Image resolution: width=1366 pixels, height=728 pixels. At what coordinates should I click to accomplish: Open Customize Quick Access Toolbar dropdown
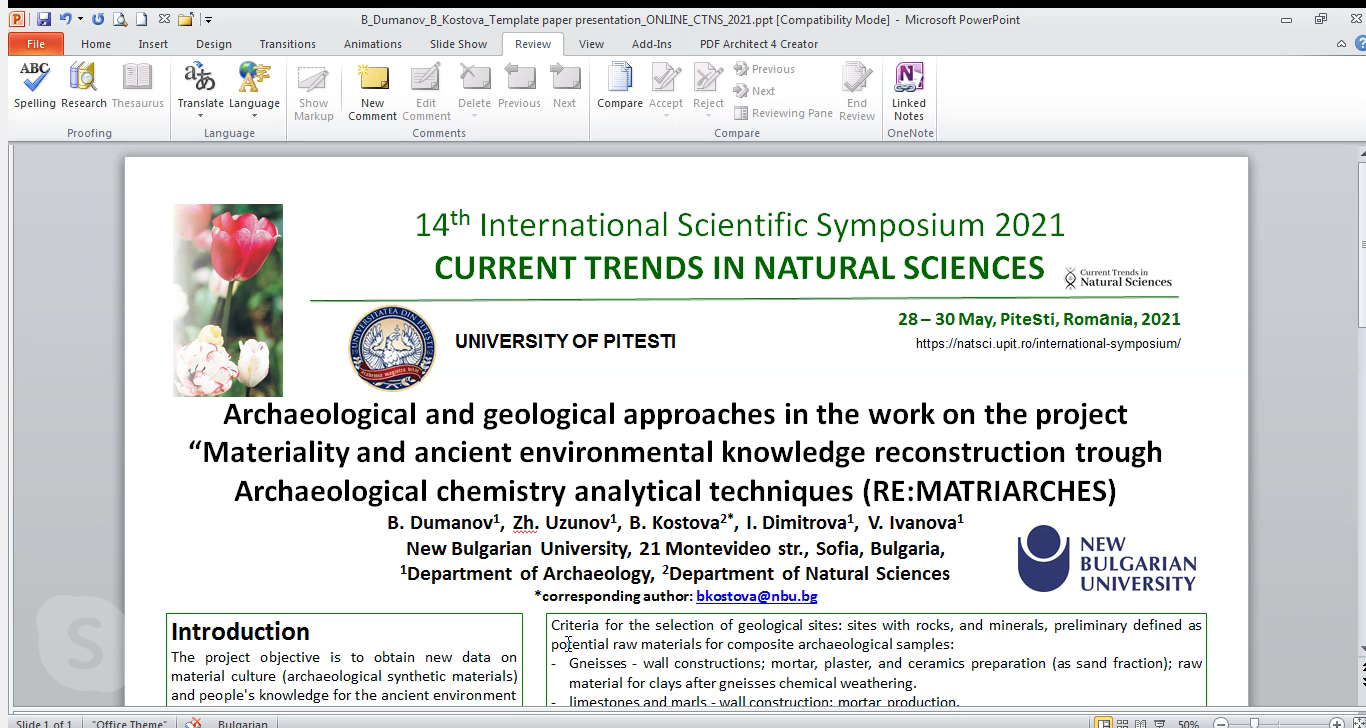208,19
